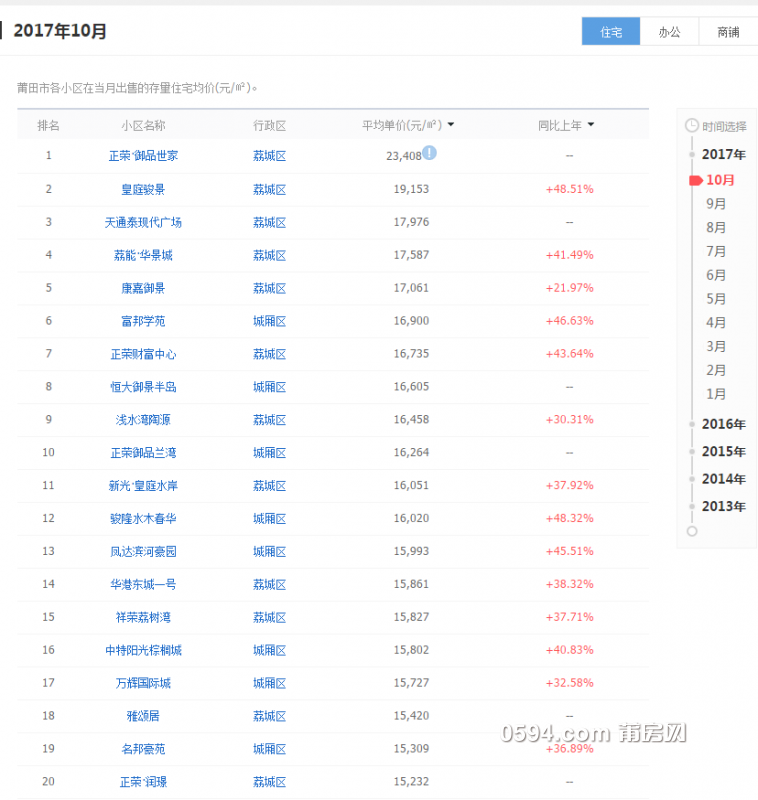Click 城厢区 in the 万辉国际城 row
The height and width of the screenshot is (800, 758).
coord(270,683)
